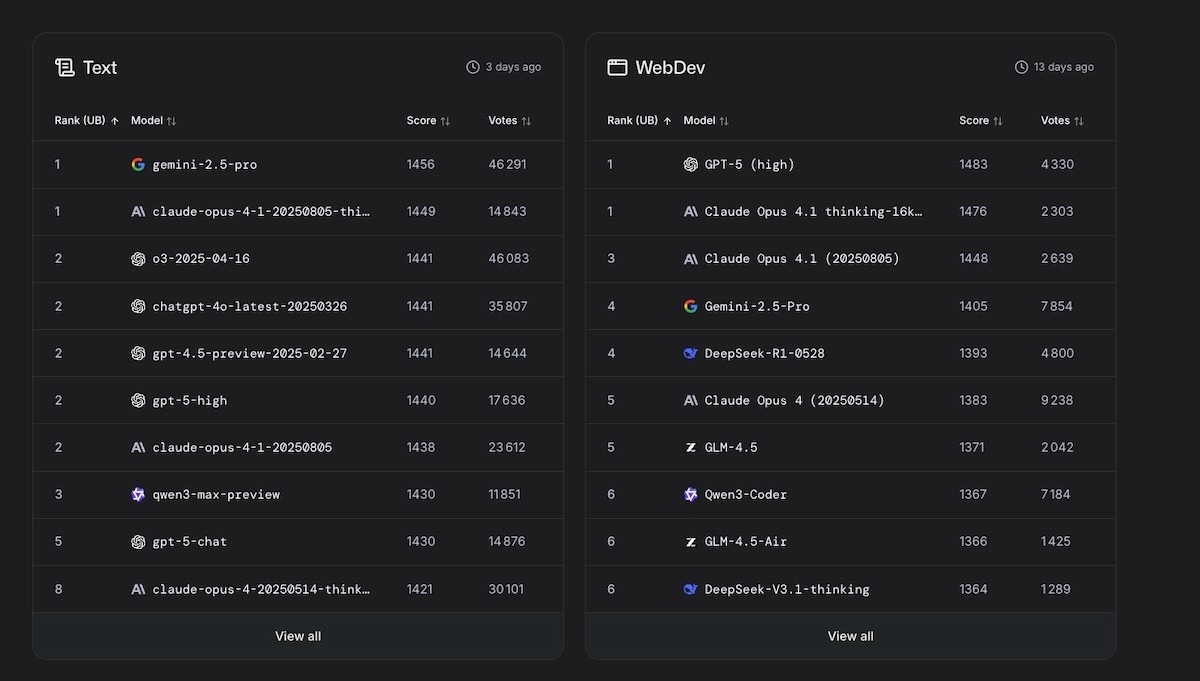
Task: Open the gpt-4.5-preview-2025-02-27 model name
Action: (x=250, y=353)
